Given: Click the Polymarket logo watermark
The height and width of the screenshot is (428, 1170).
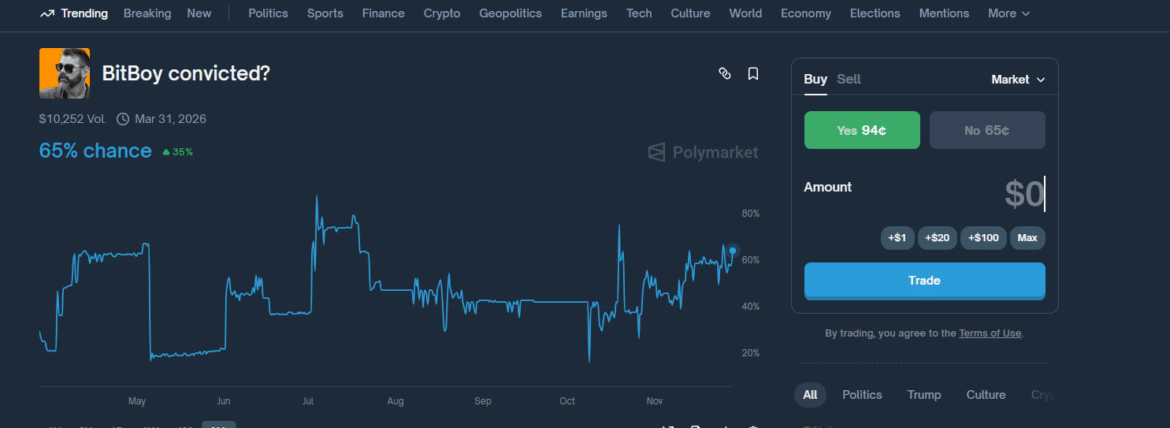Looking at the screenshot, I should pyautogui.click(x=703, y=152).
